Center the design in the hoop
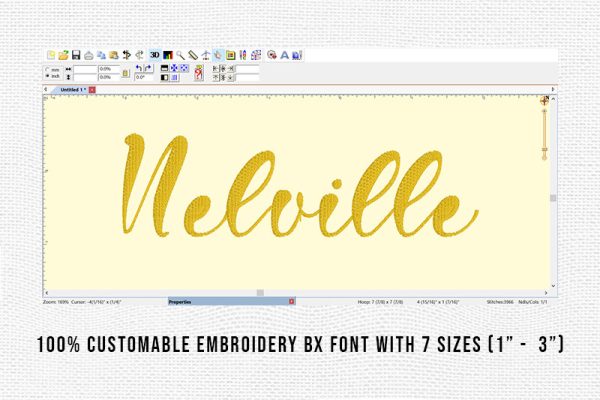This screenshot has height=400, width=600. coord(174,69)
